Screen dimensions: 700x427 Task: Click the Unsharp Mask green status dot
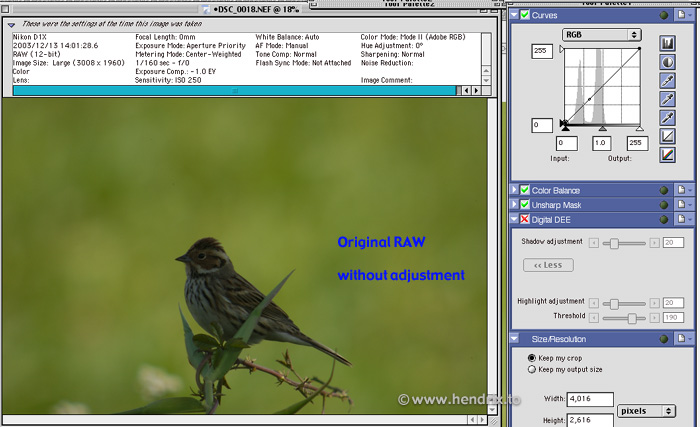664,205
